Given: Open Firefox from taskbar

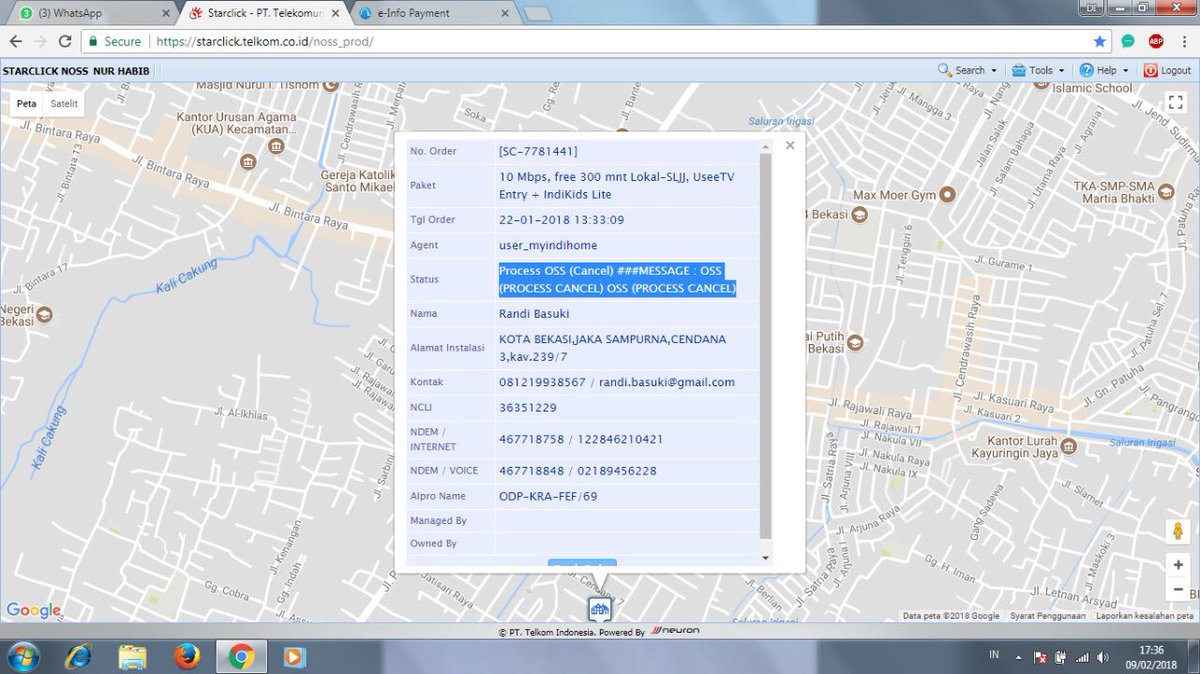Looking at the screenshot, I should pos(186,656).
